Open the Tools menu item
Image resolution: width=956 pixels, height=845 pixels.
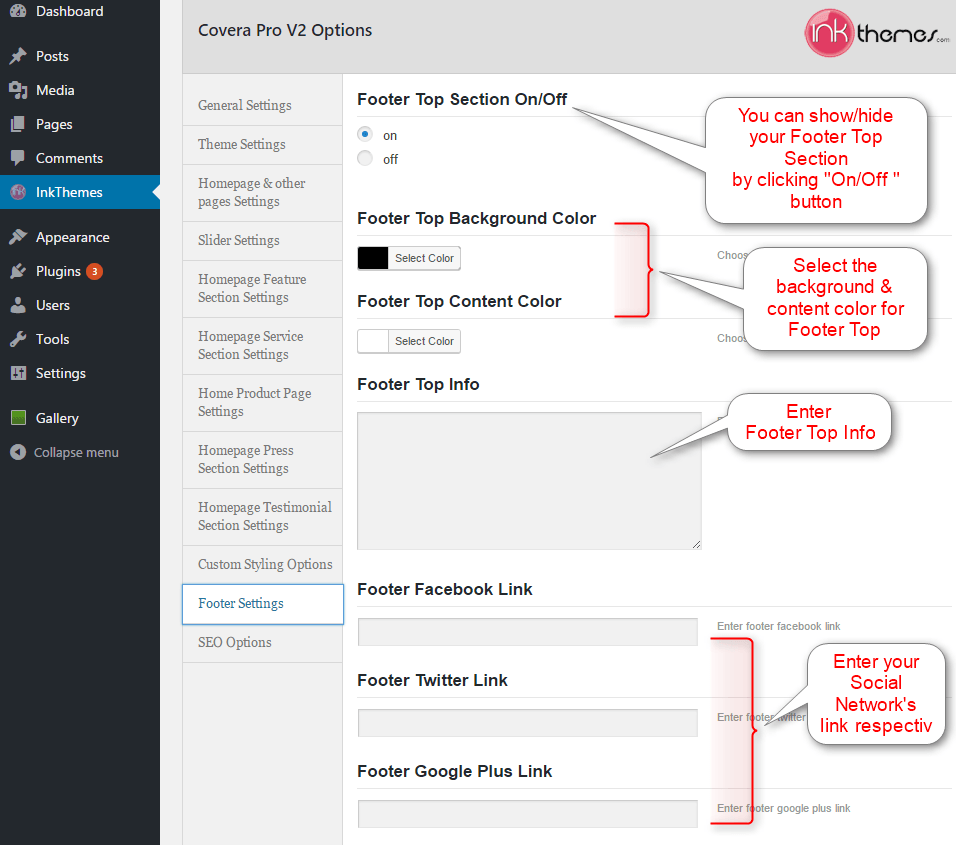80,339
